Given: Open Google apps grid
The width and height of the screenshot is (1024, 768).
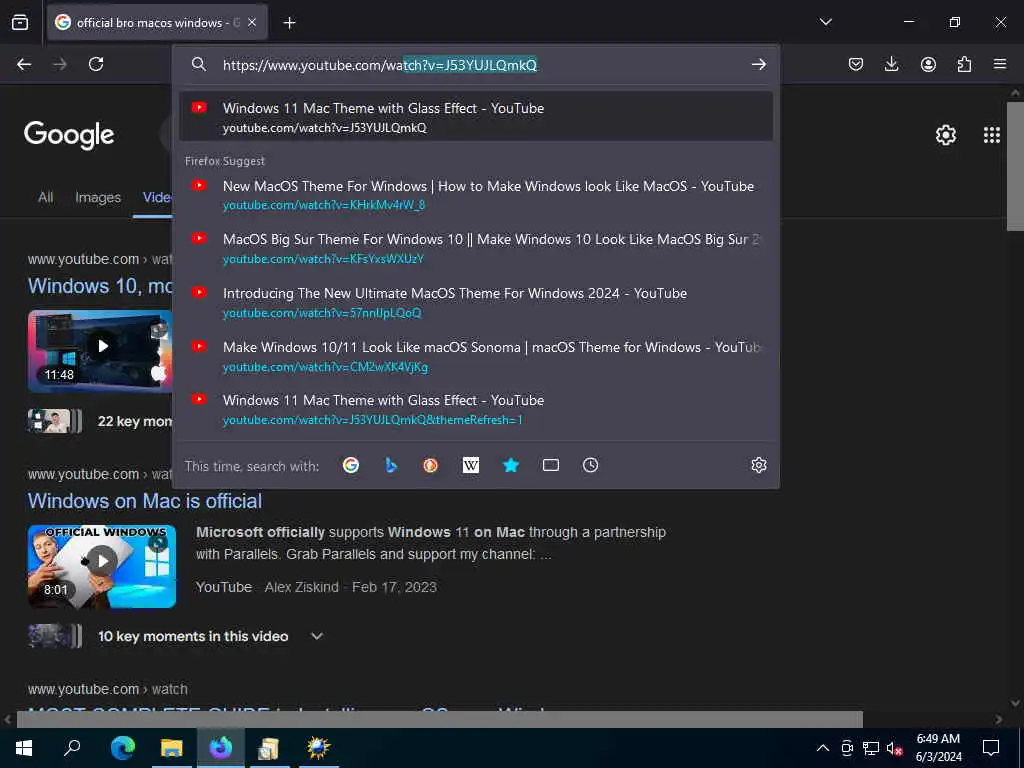Looking at the screenshot, I should coord(991,135).
